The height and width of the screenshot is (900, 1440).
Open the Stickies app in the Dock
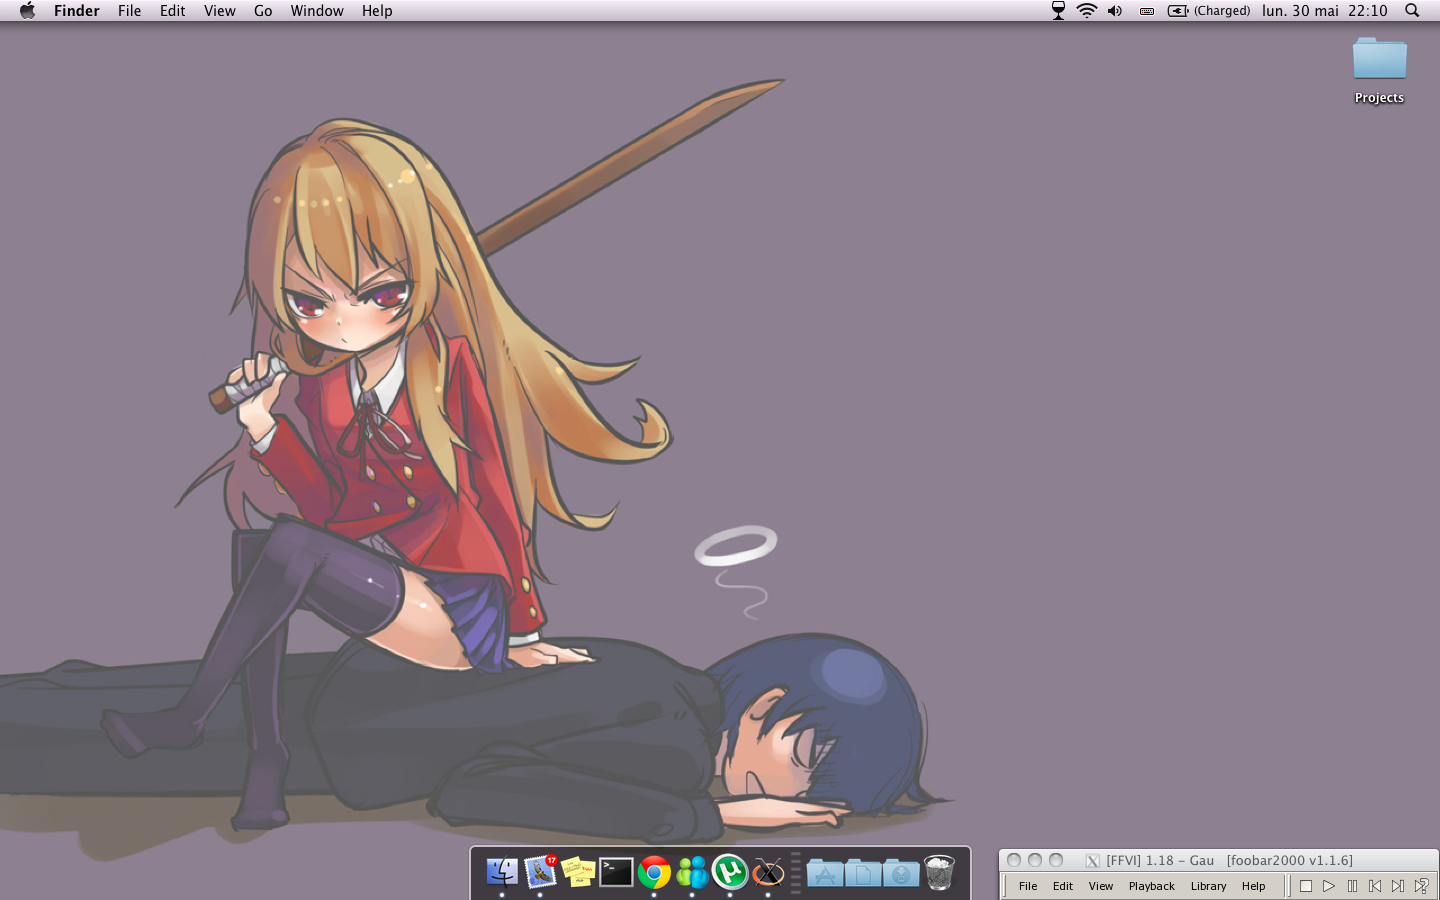(578, 872)
